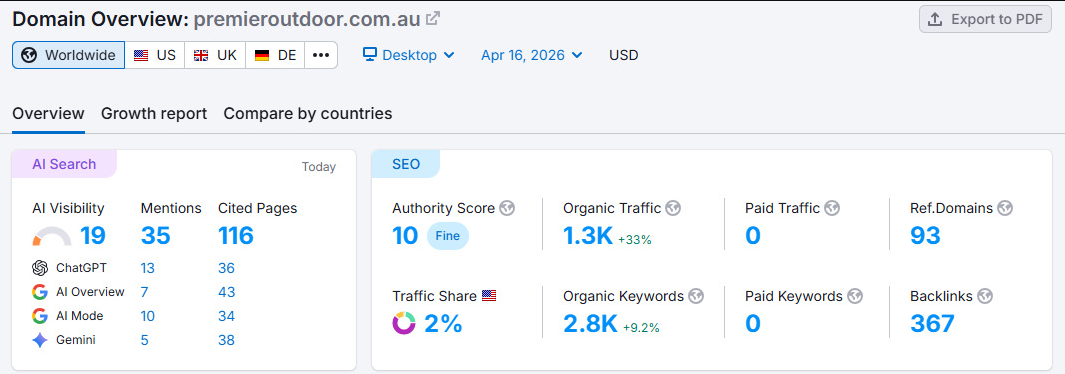Screen dimensions: 1065x374
Task: Open total Cited Pages value 116
Action: click(236, 236)
